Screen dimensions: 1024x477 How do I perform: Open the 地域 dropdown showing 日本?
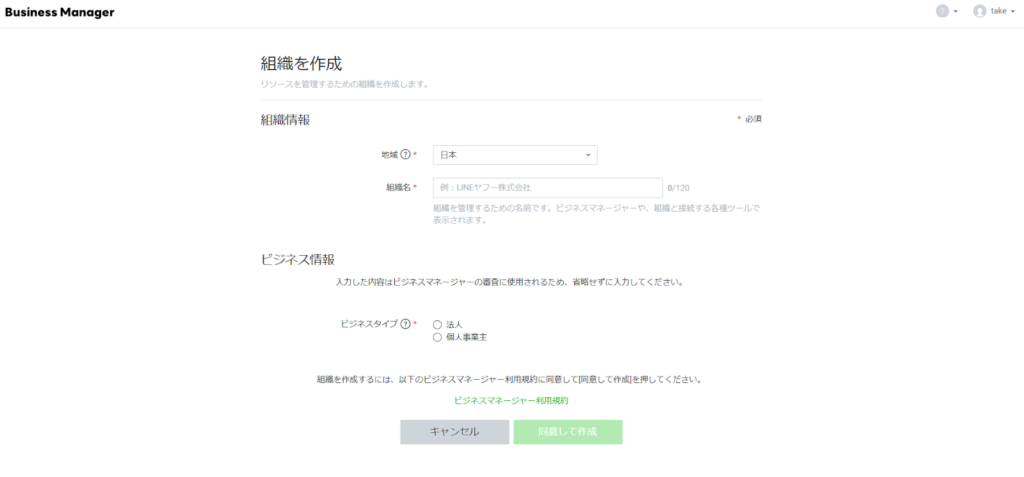click(x=514, y=155)
